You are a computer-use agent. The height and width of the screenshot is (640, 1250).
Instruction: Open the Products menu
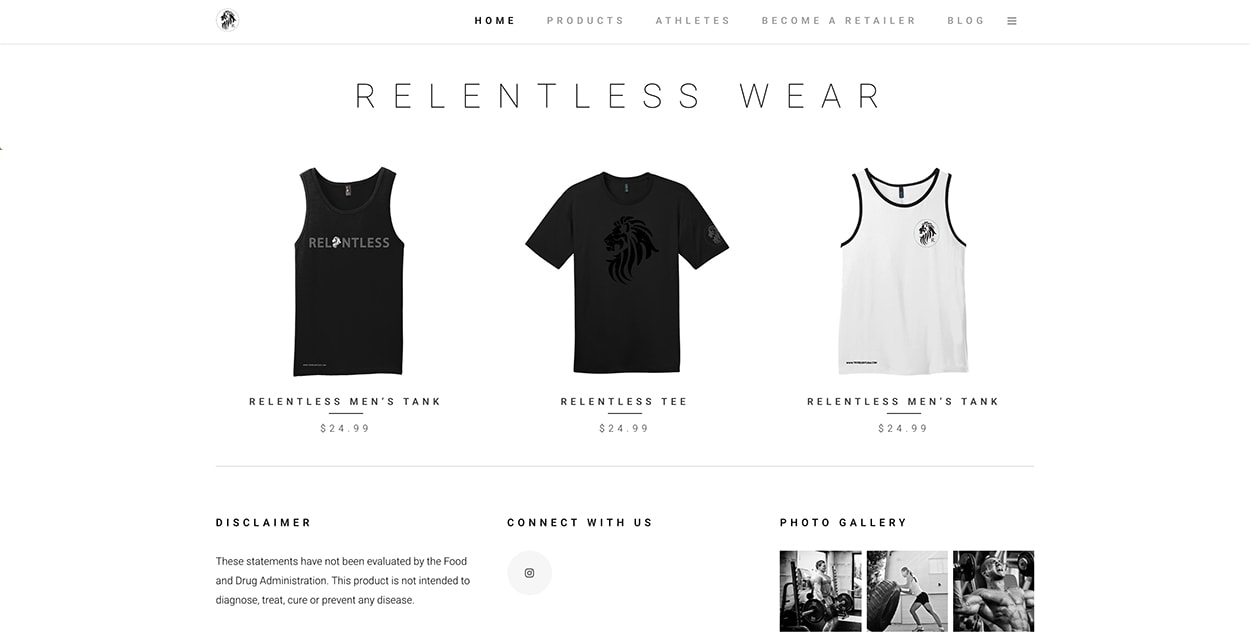point(585,21)
